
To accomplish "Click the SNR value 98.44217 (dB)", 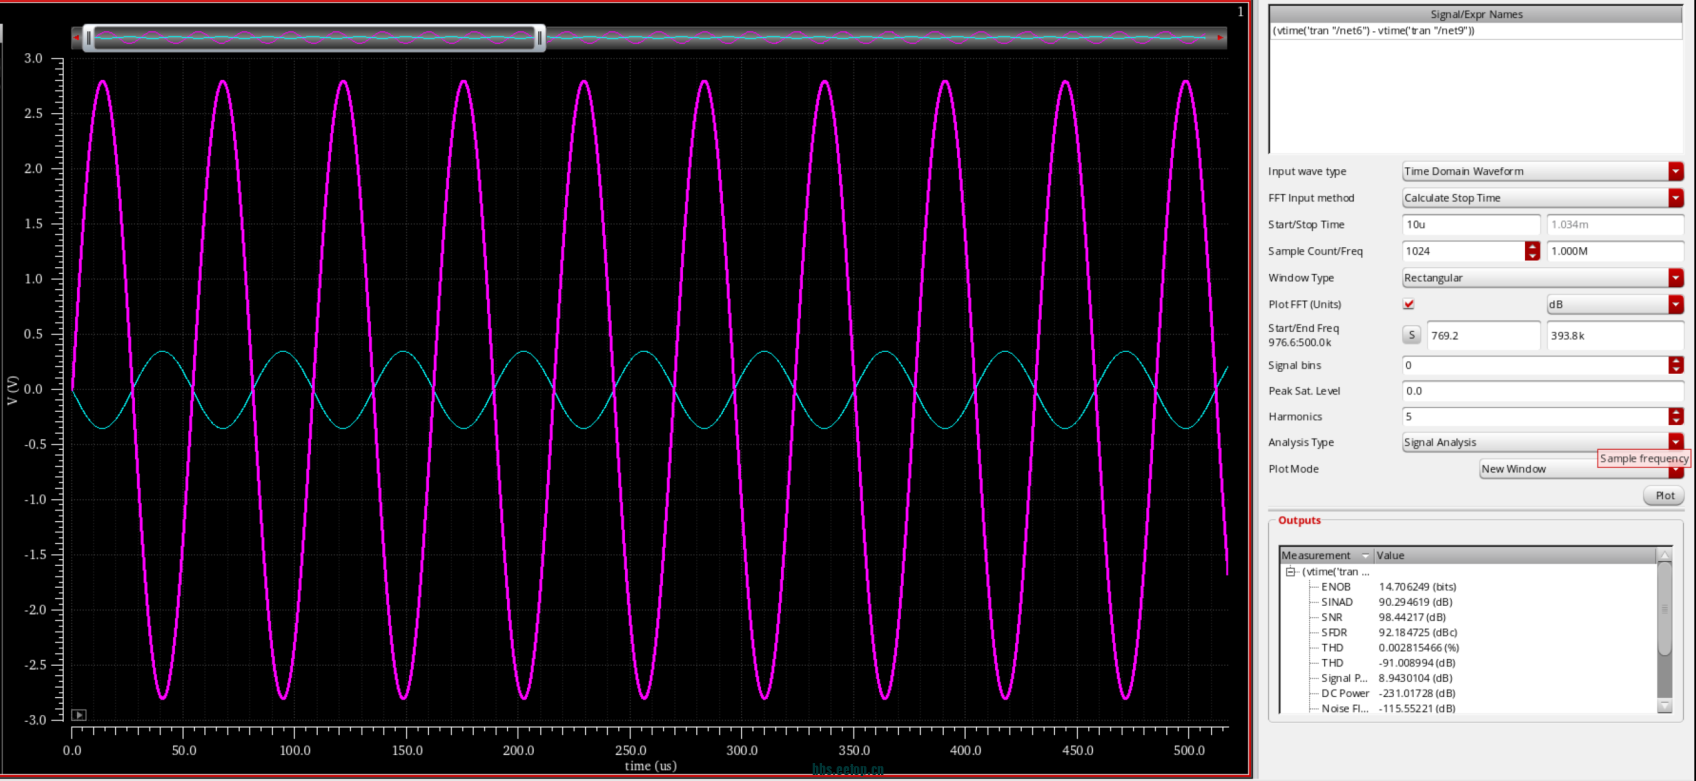I will tap(1412, 617).
